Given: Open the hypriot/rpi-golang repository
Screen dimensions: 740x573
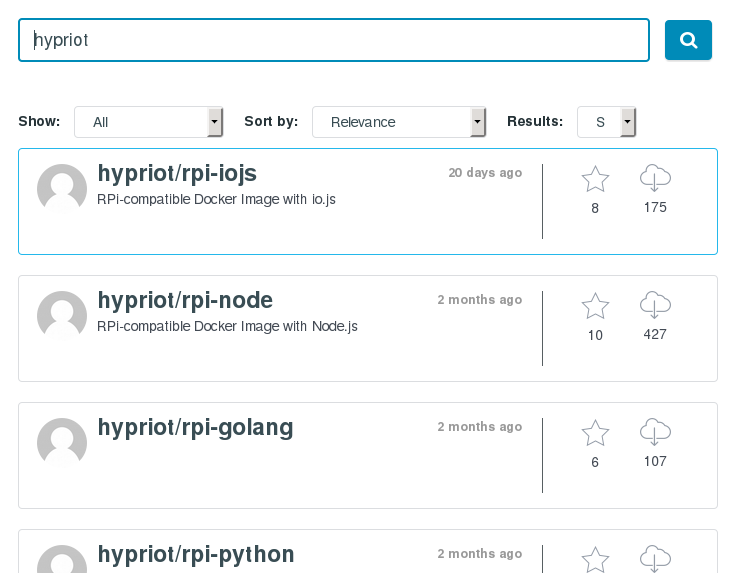Looking at the screenshot, I should click(195, 428).
